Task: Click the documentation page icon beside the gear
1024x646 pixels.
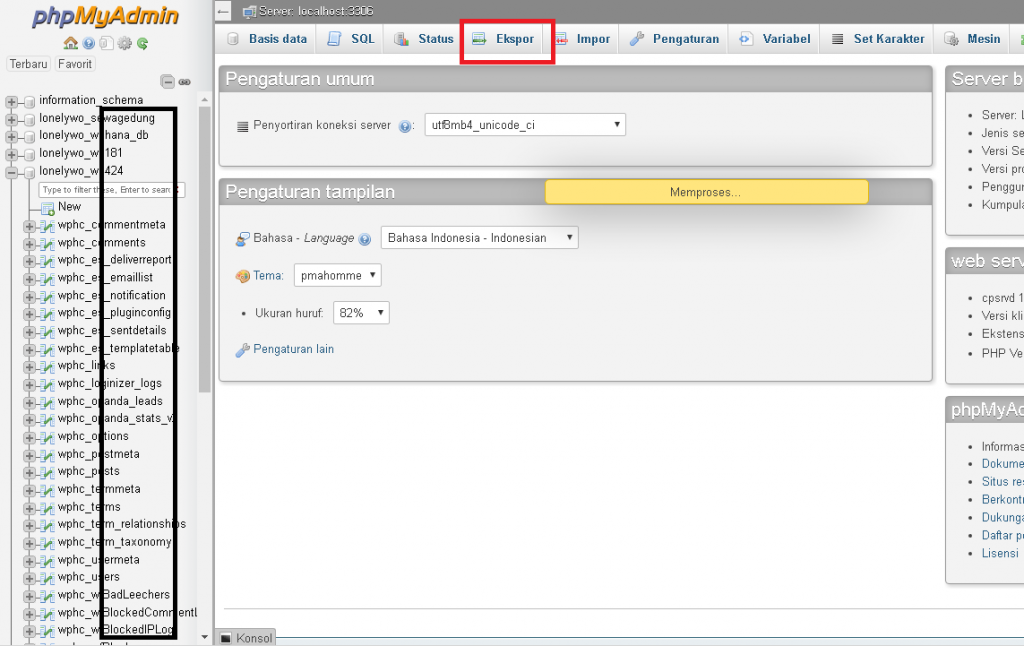Action: click(106, 43)
